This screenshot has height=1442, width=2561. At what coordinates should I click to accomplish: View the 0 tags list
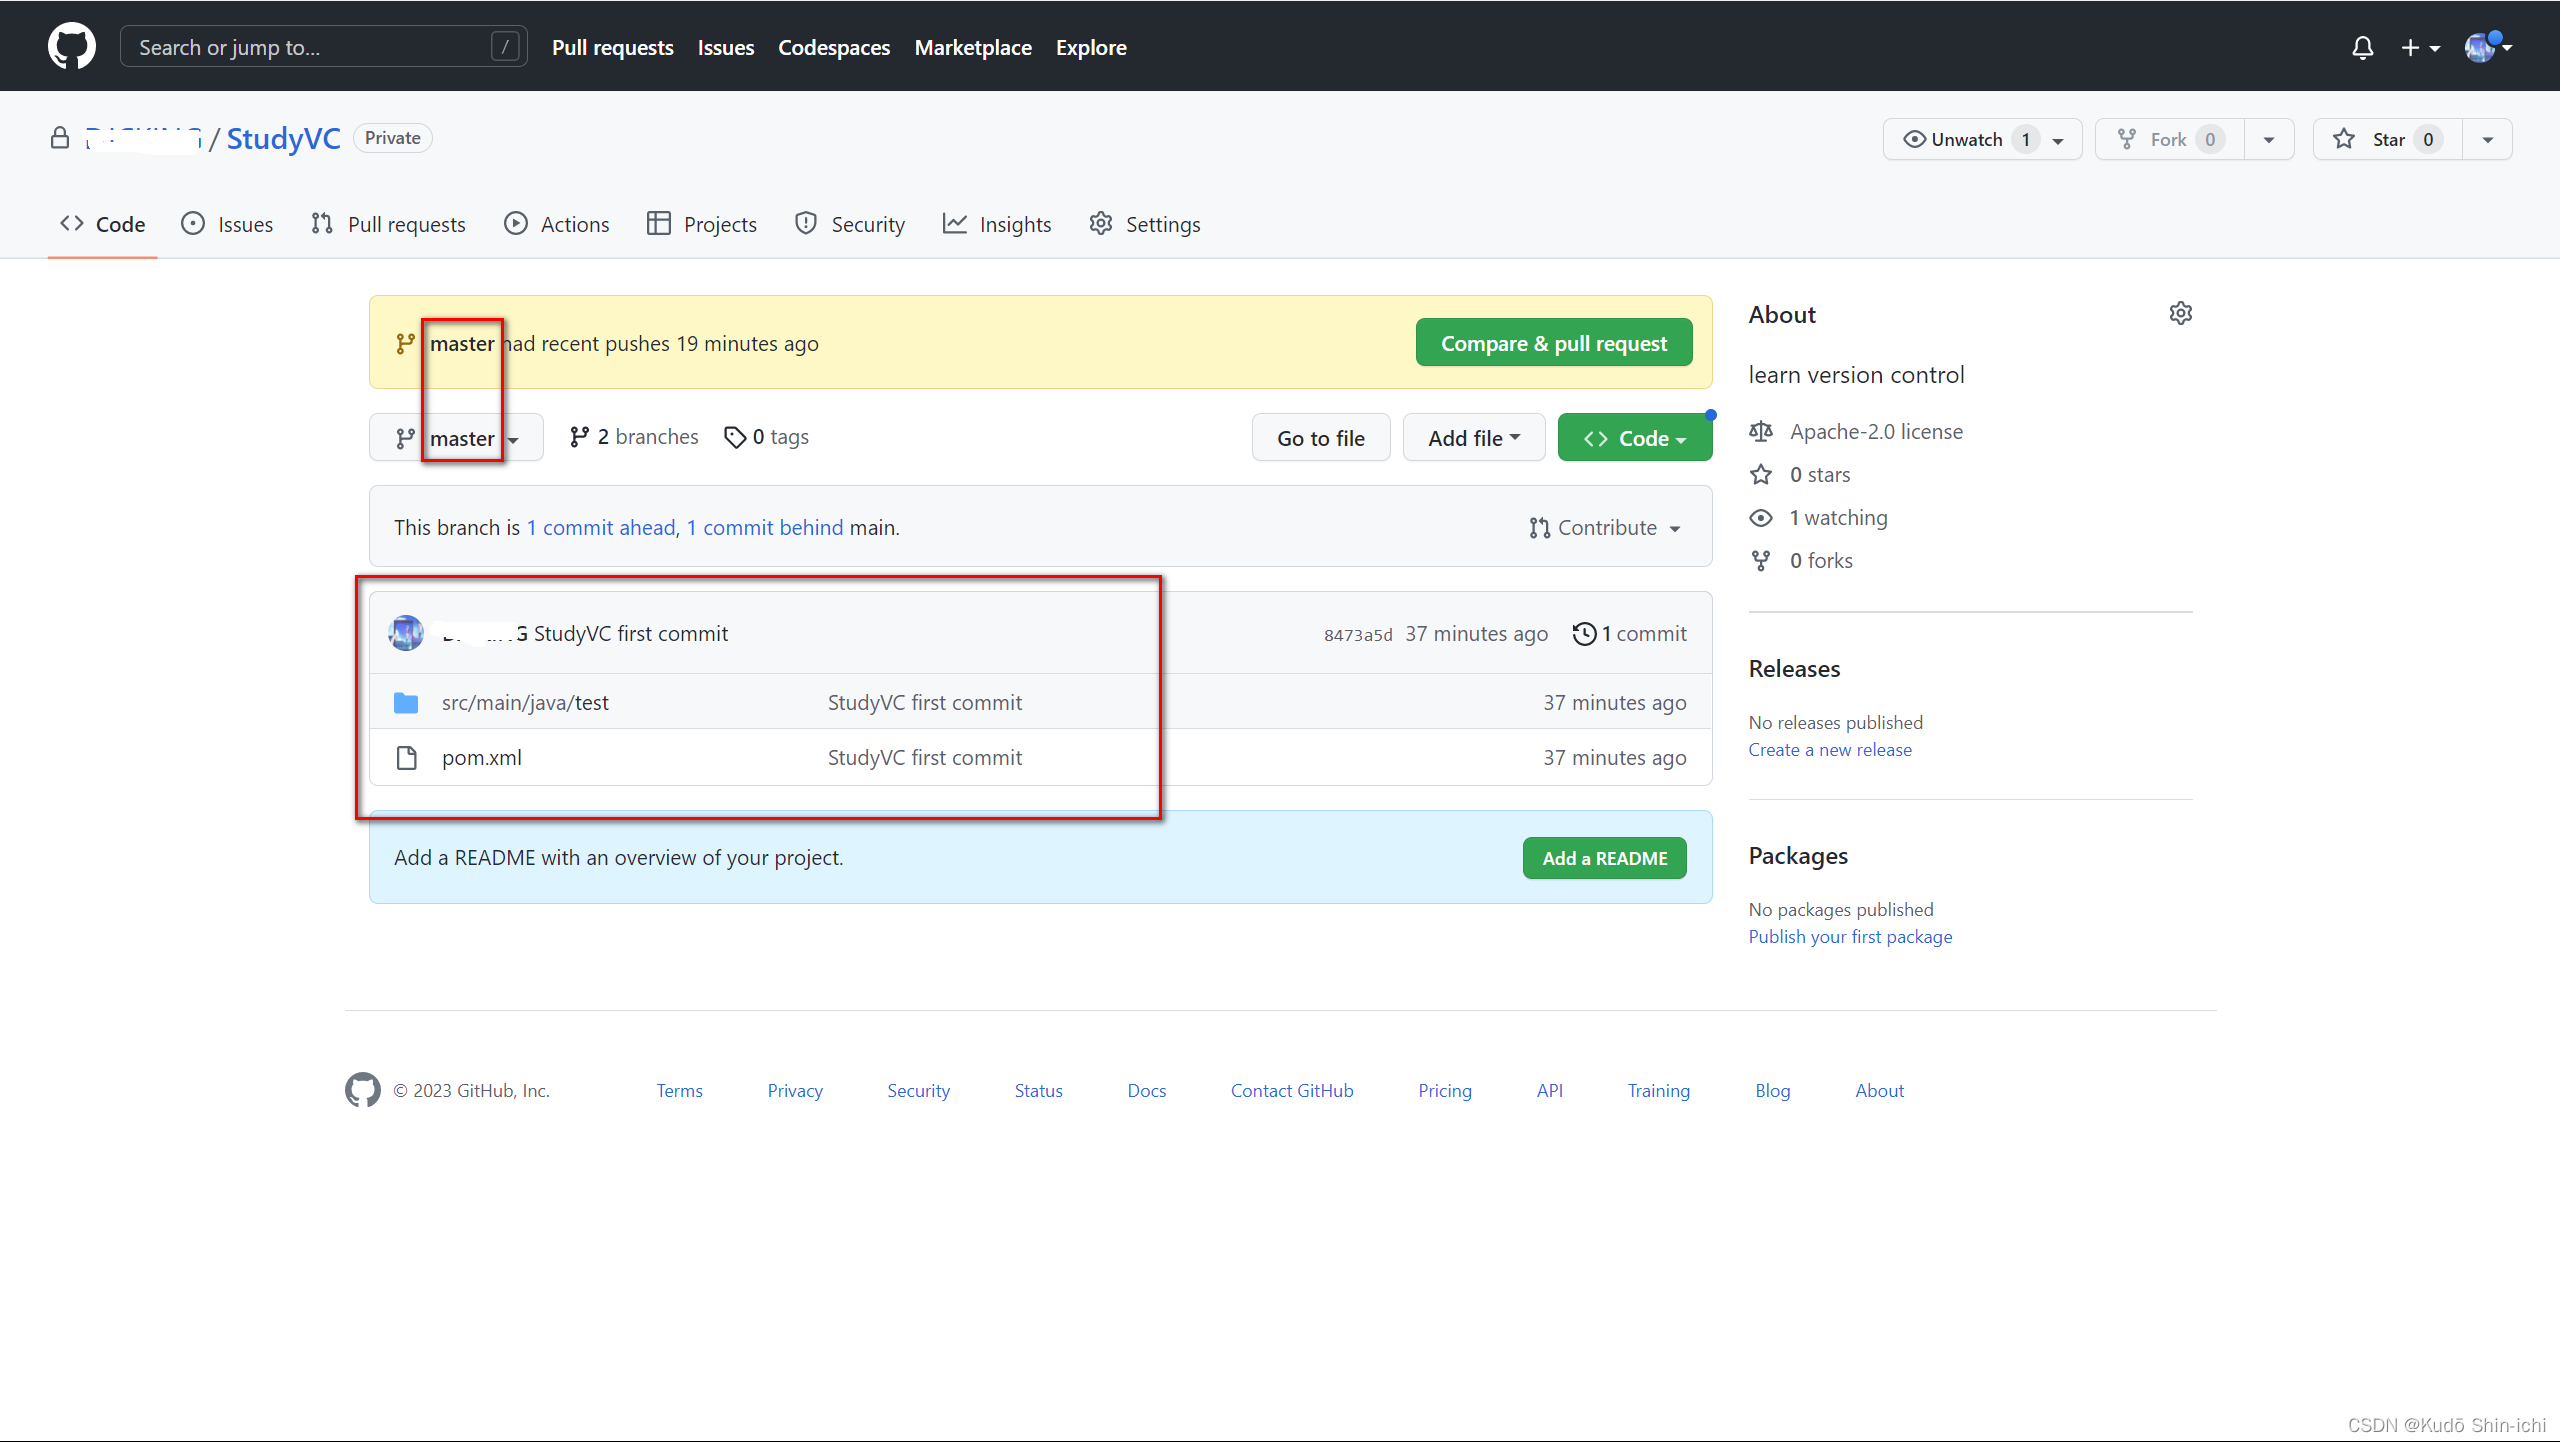[x=766, y=437]
